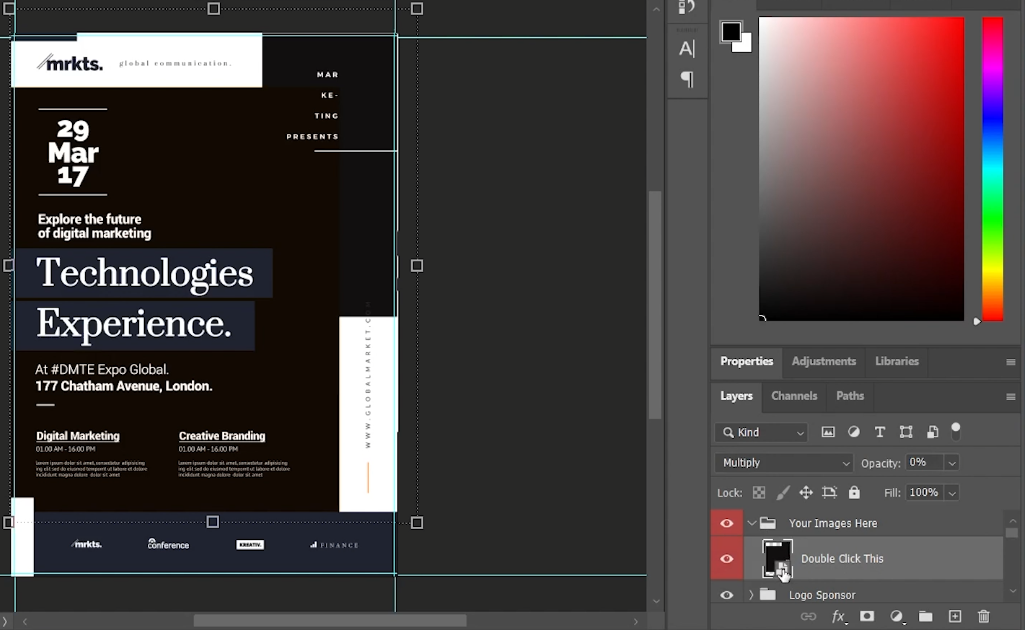
Task: Click the delete layer trash icon
Action: point(984,617)
